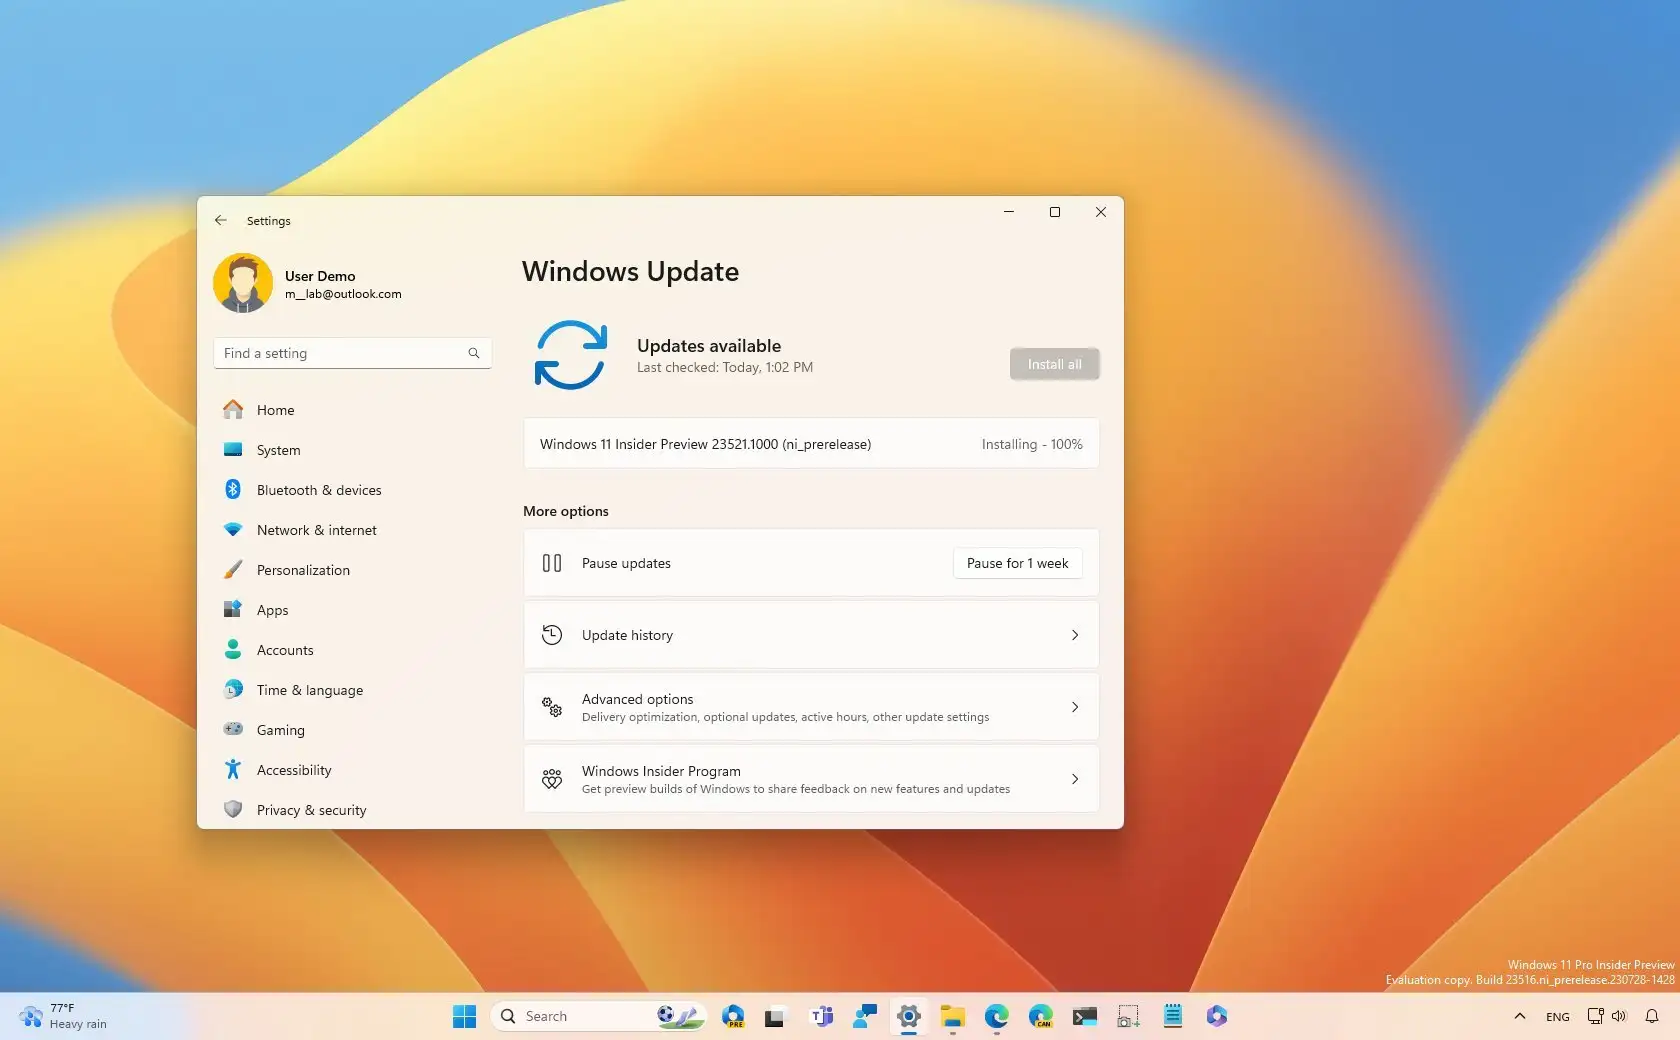Select Apps in the Settings sidebar
Screen dimensions: 1680x1040
[271, 610]
